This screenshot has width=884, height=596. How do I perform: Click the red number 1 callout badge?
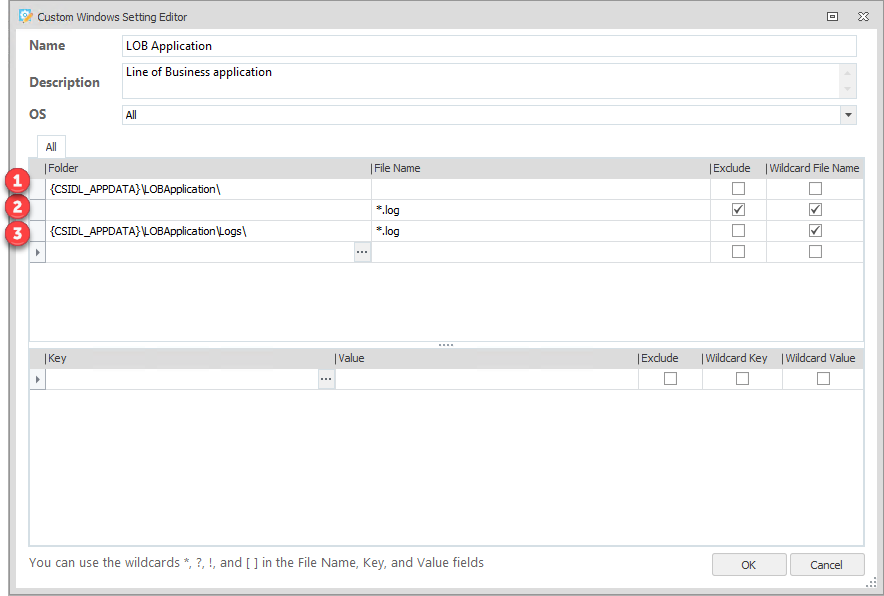16,181
